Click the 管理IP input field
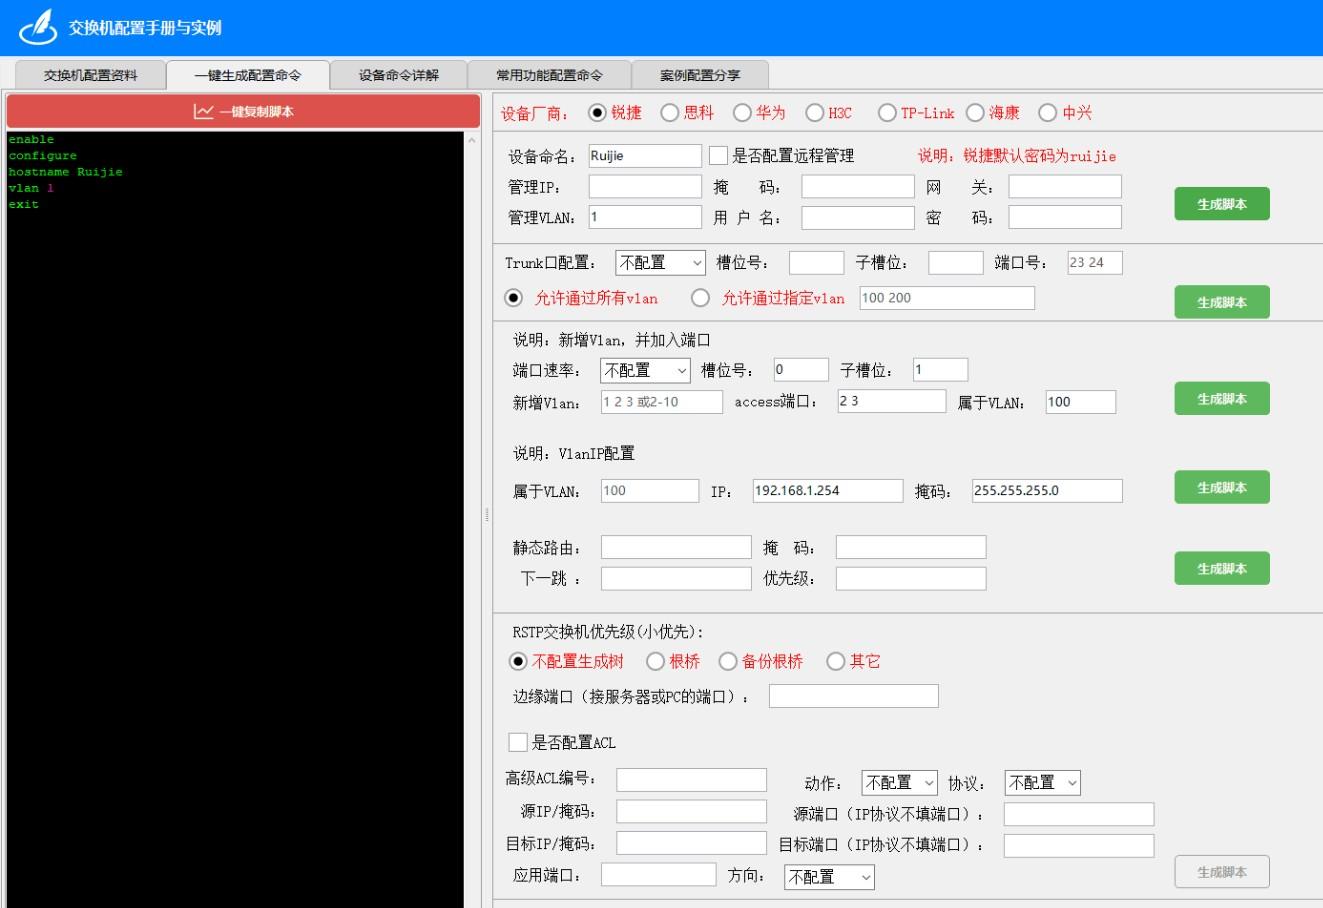The image size is (1323, 908). (x=645, y=187)
